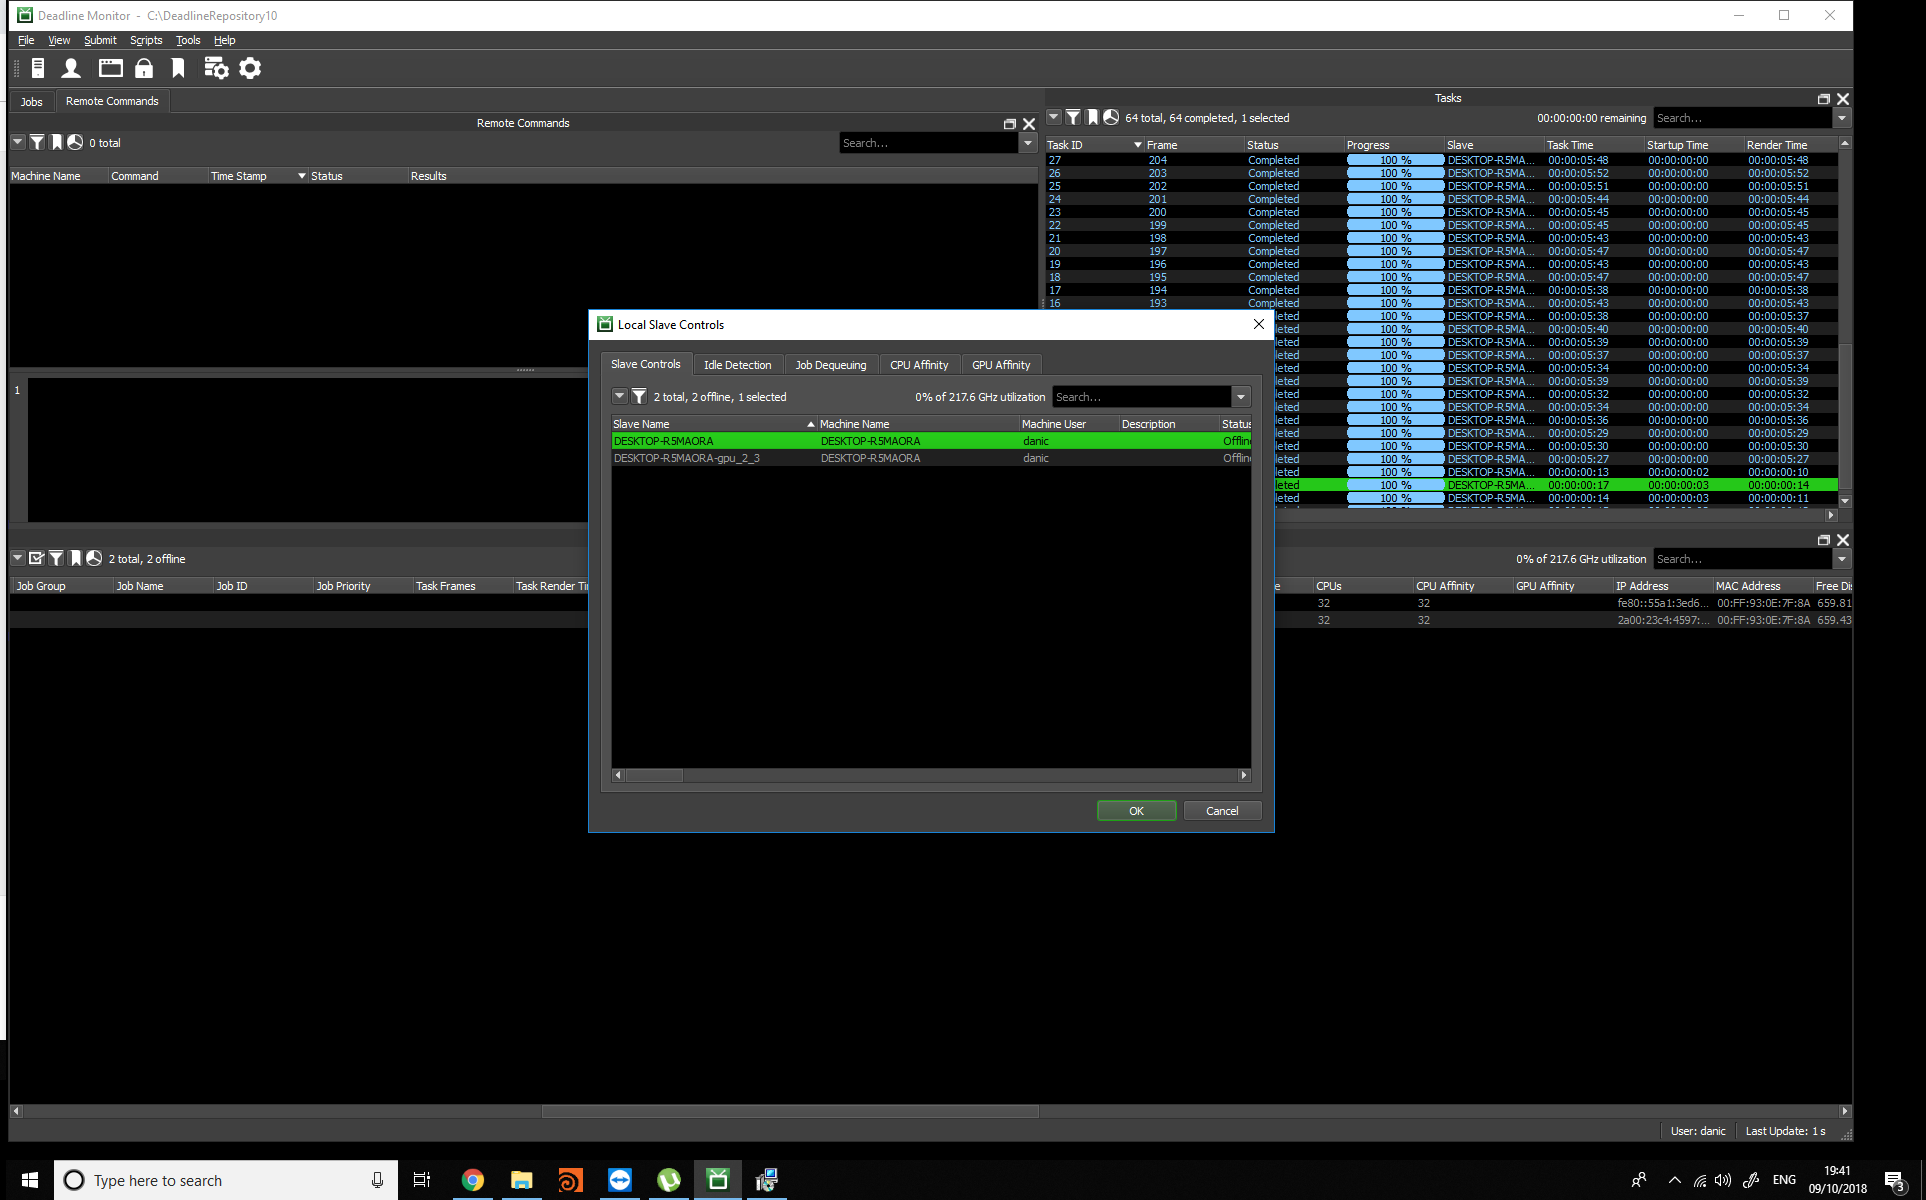
Task: Open the Tasks search dropdown arrow
Action: tap(1840, 117)
